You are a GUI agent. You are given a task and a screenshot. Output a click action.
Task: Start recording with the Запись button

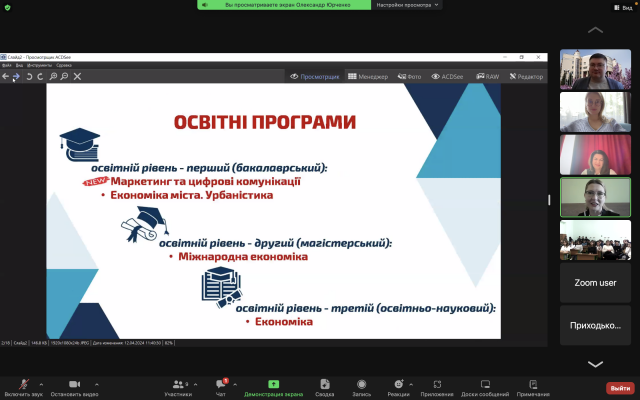tap(361, 385)
